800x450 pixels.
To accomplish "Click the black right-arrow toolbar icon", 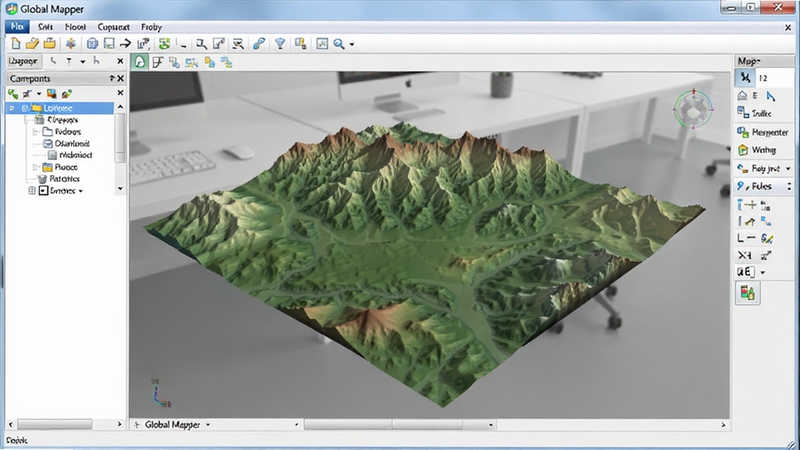I will 125,44.
